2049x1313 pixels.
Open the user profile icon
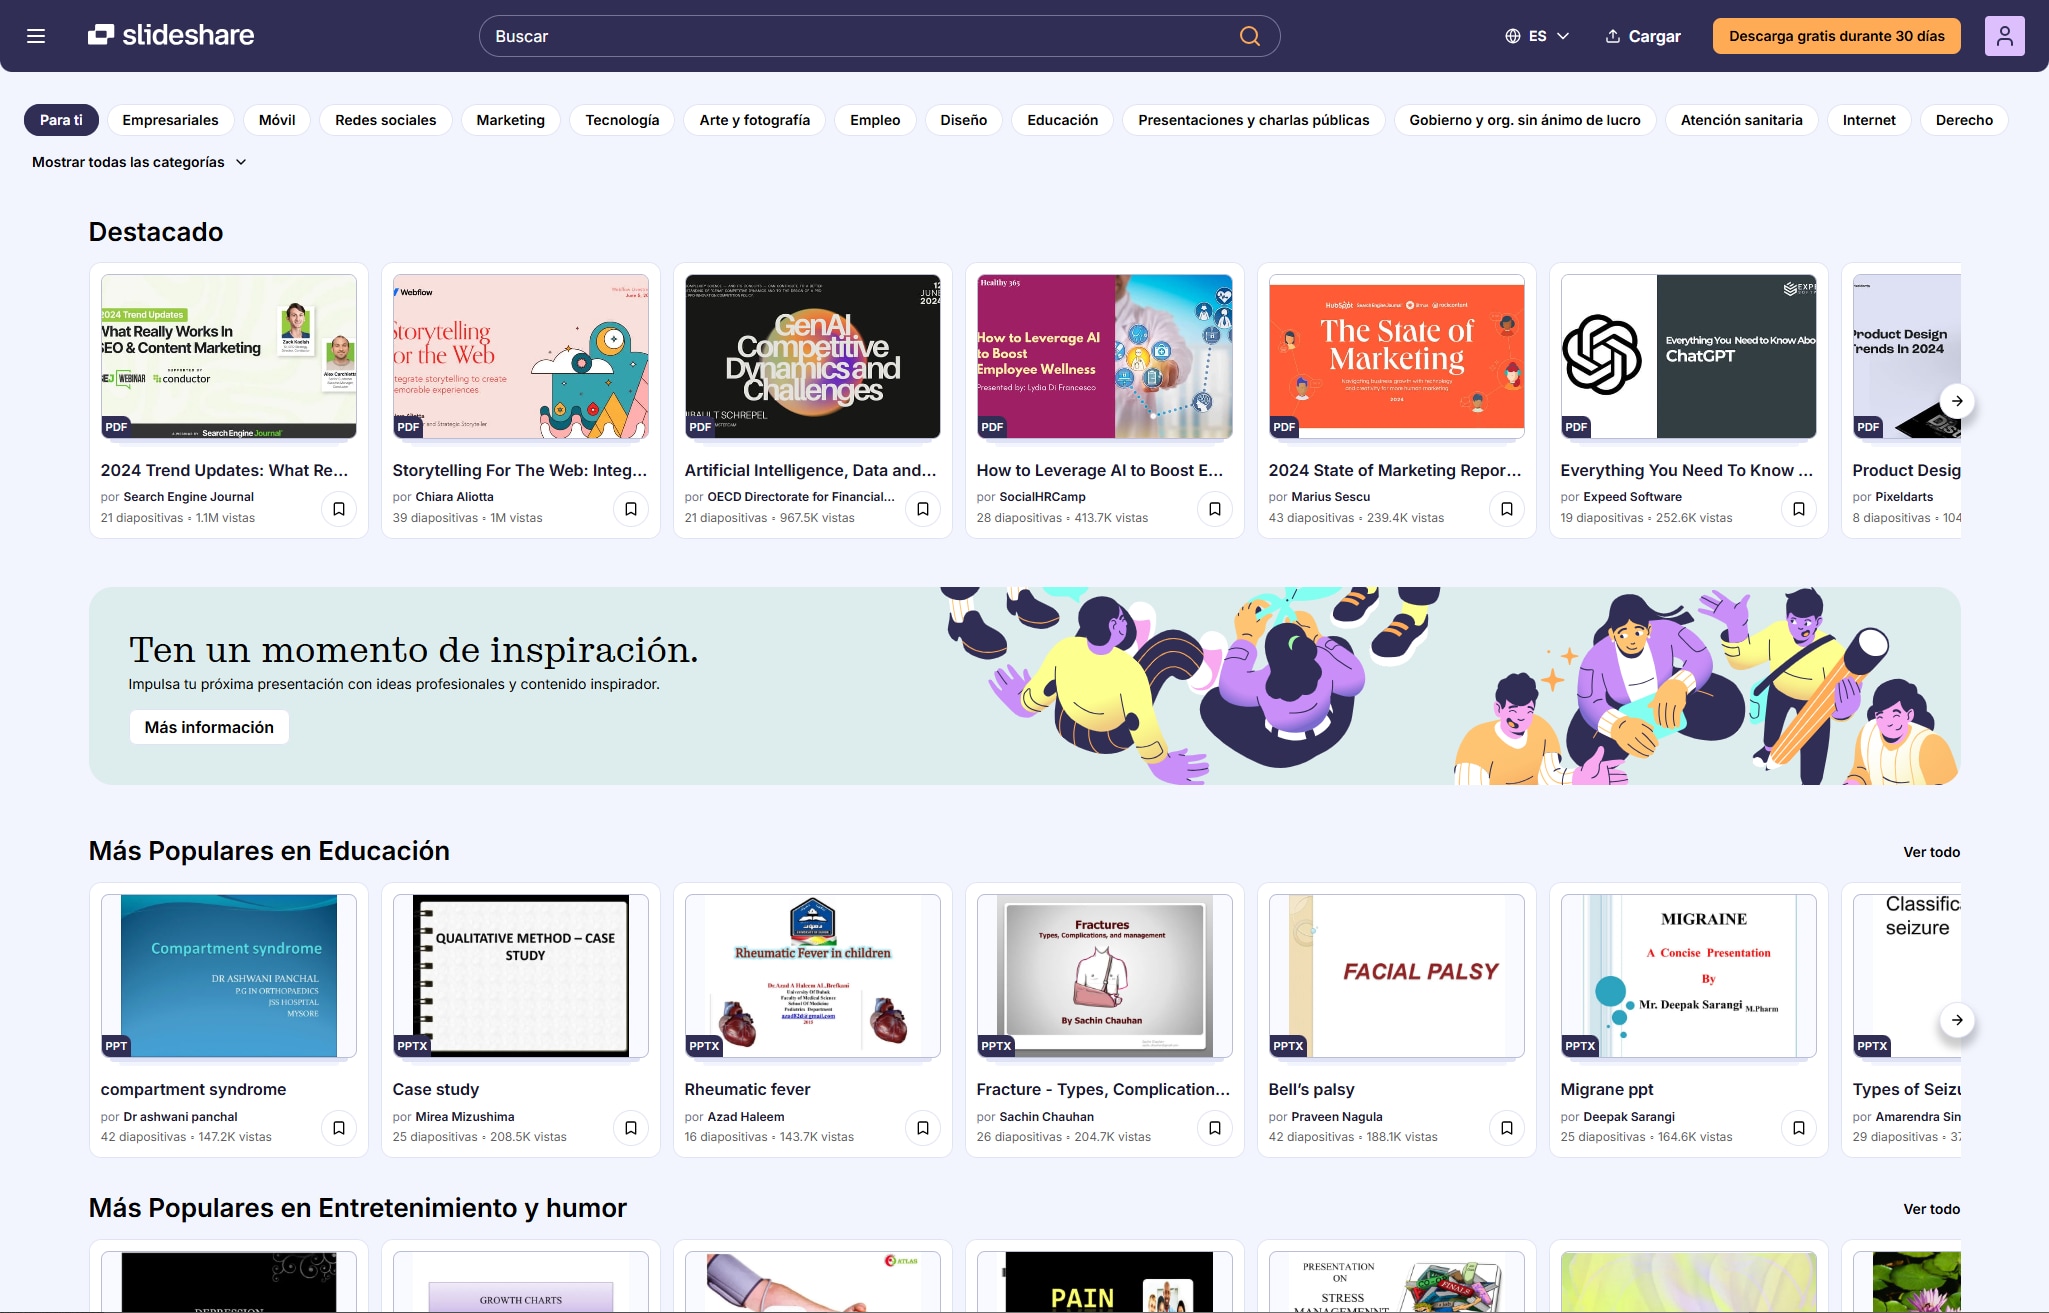tap(2004, 36)
